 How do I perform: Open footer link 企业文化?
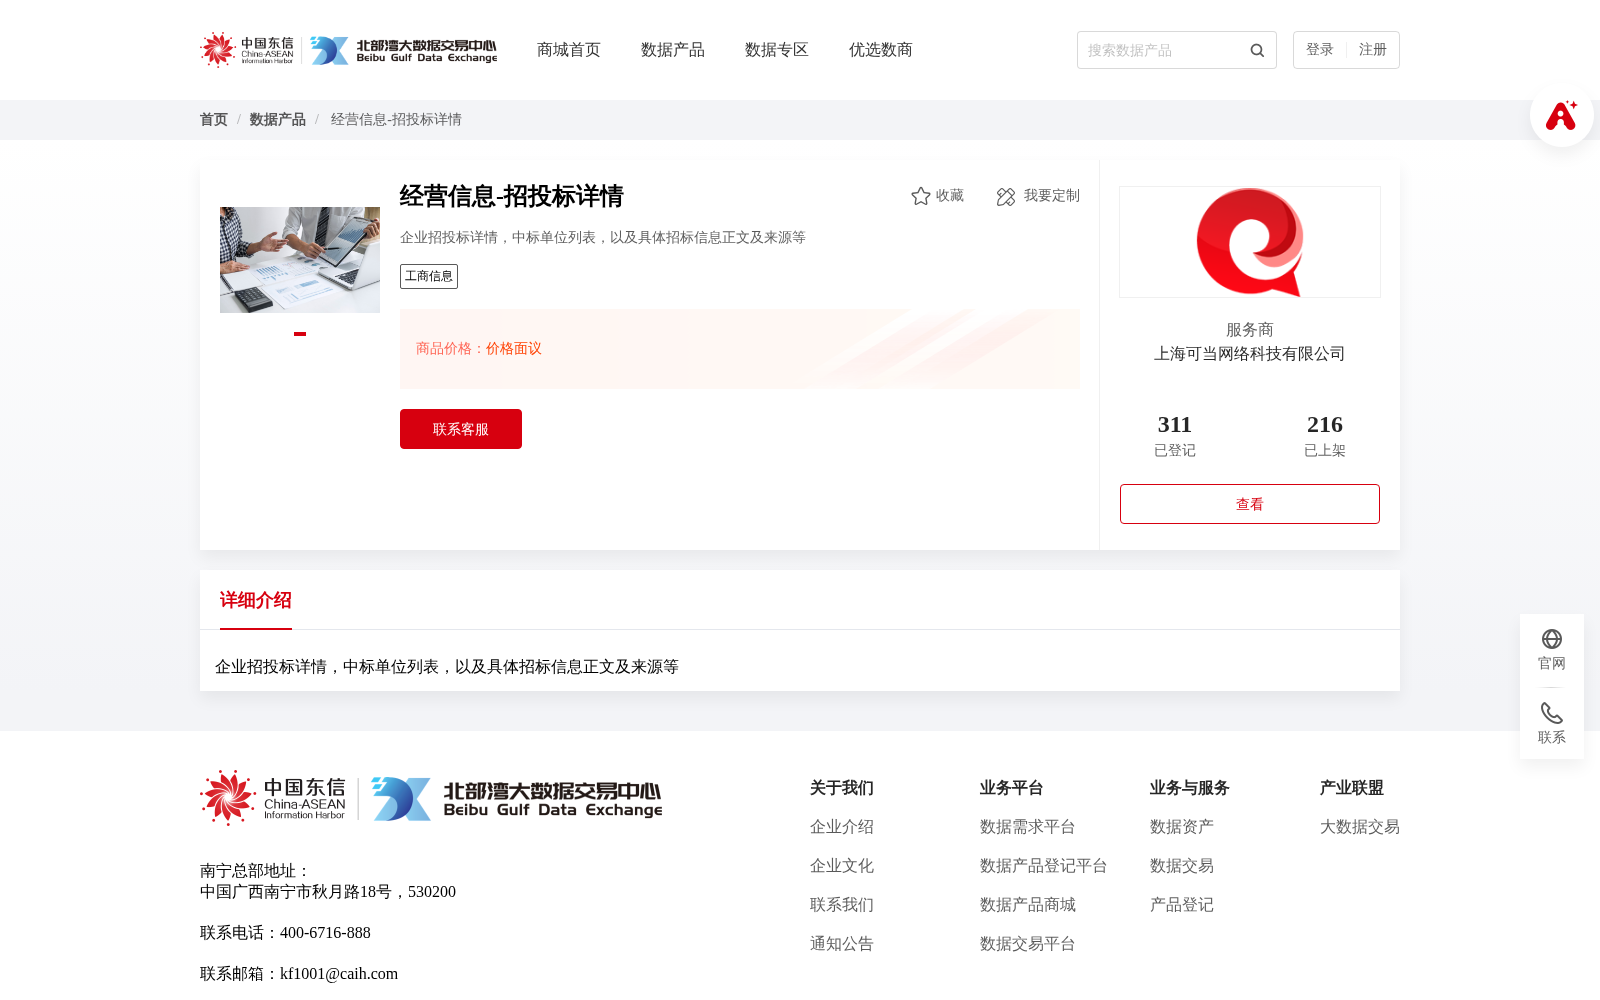coord(842,866)
